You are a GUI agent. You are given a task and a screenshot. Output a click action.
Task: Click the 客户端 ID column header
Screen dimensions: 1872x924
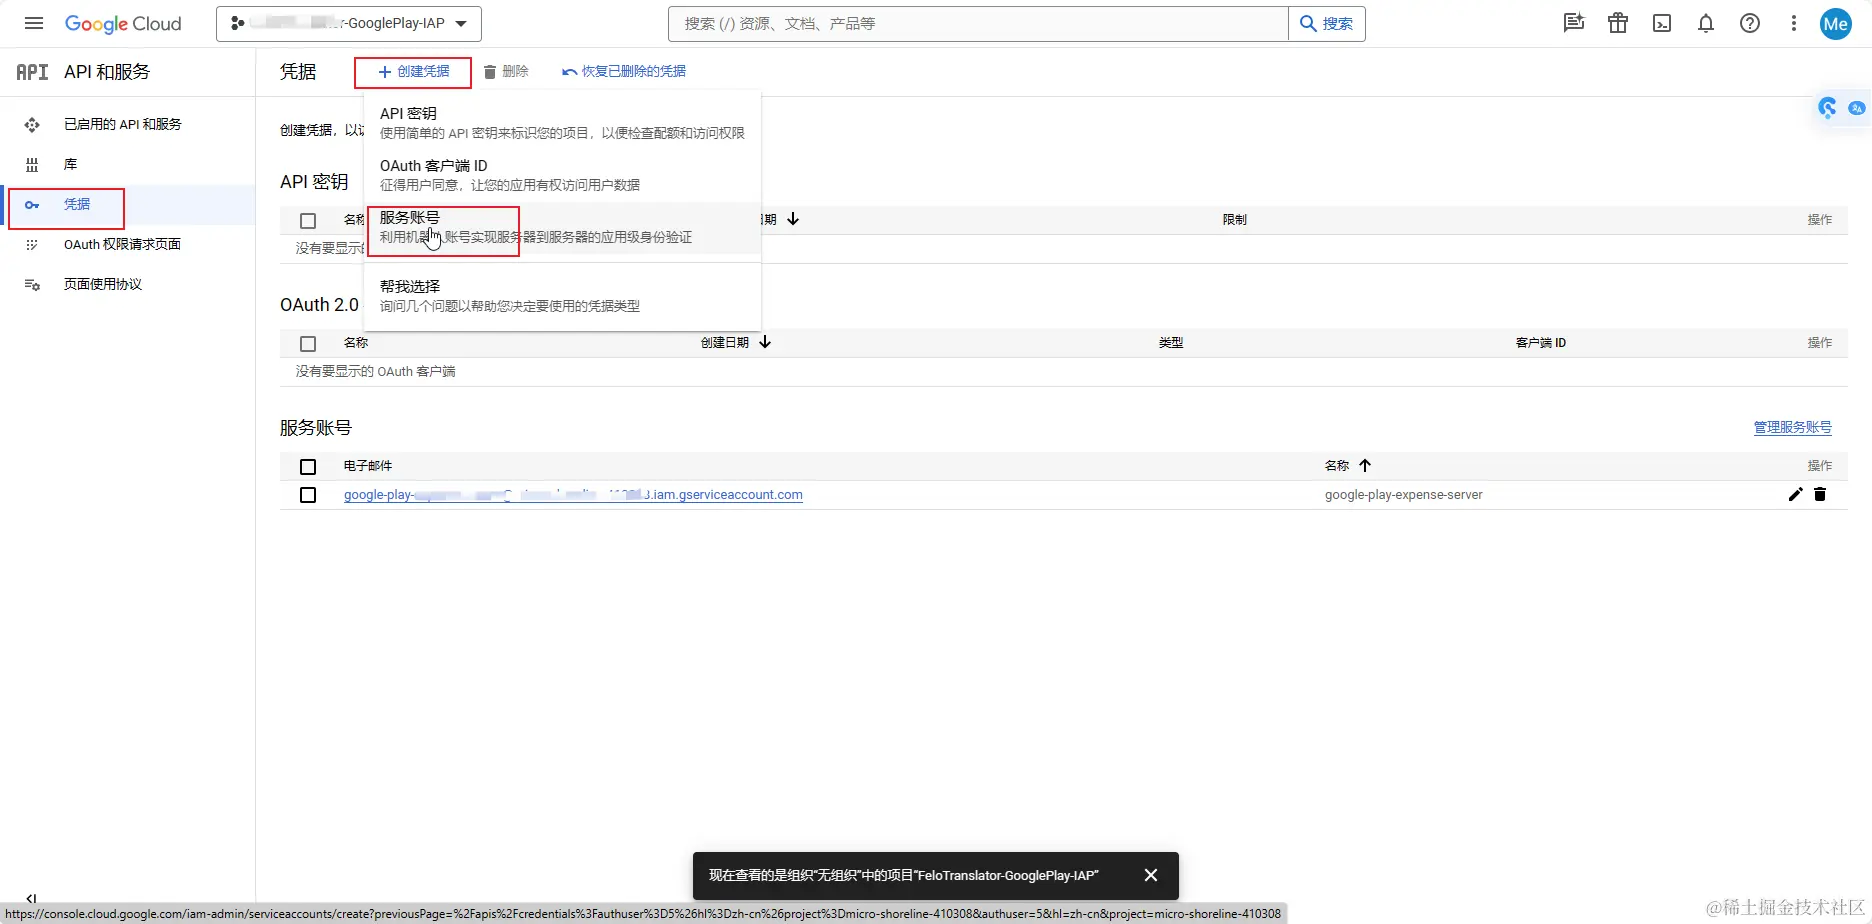(1541, 343)
